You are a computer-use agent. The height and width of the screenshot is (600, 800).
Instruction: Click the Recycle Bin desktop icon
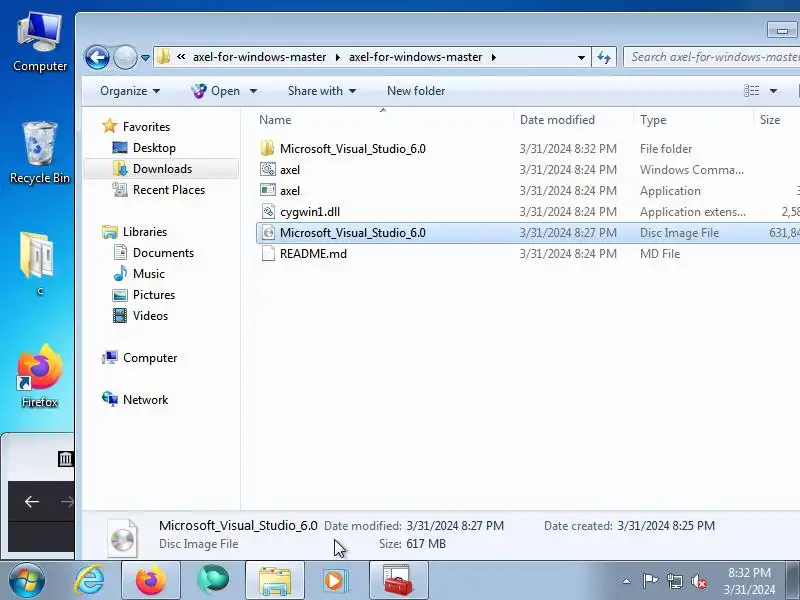point(40,152)
